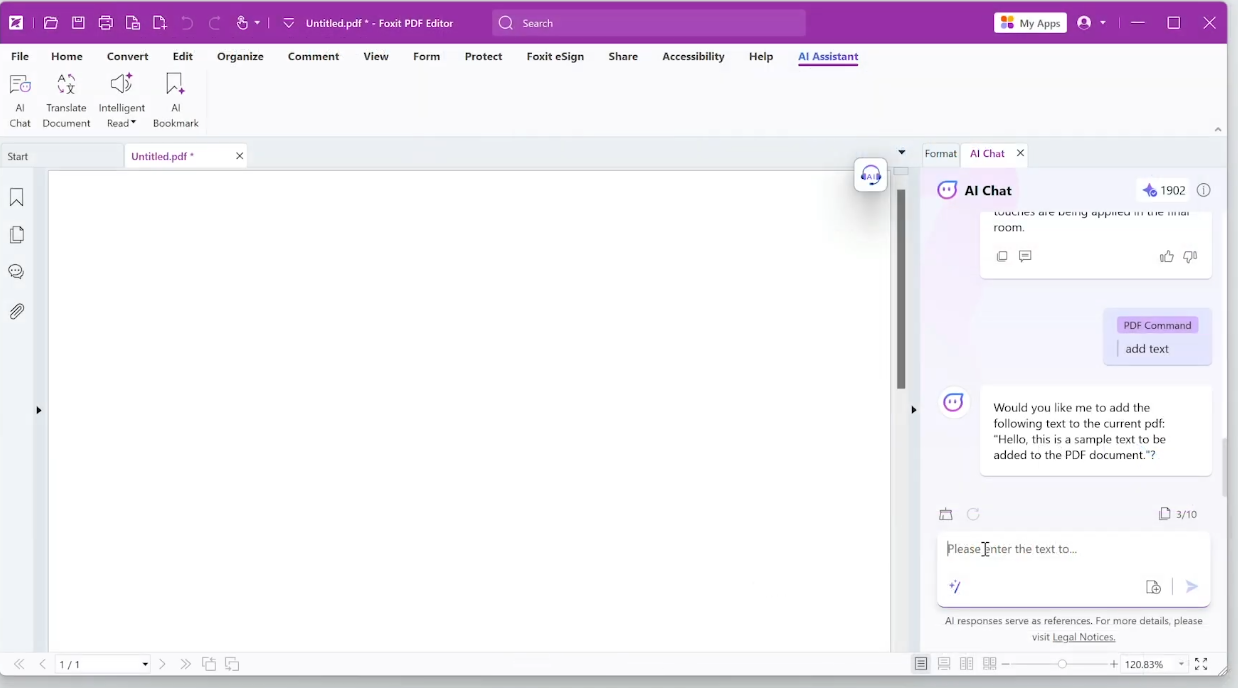Jump to the first page
1238x688 pixels.
(19, 664)
